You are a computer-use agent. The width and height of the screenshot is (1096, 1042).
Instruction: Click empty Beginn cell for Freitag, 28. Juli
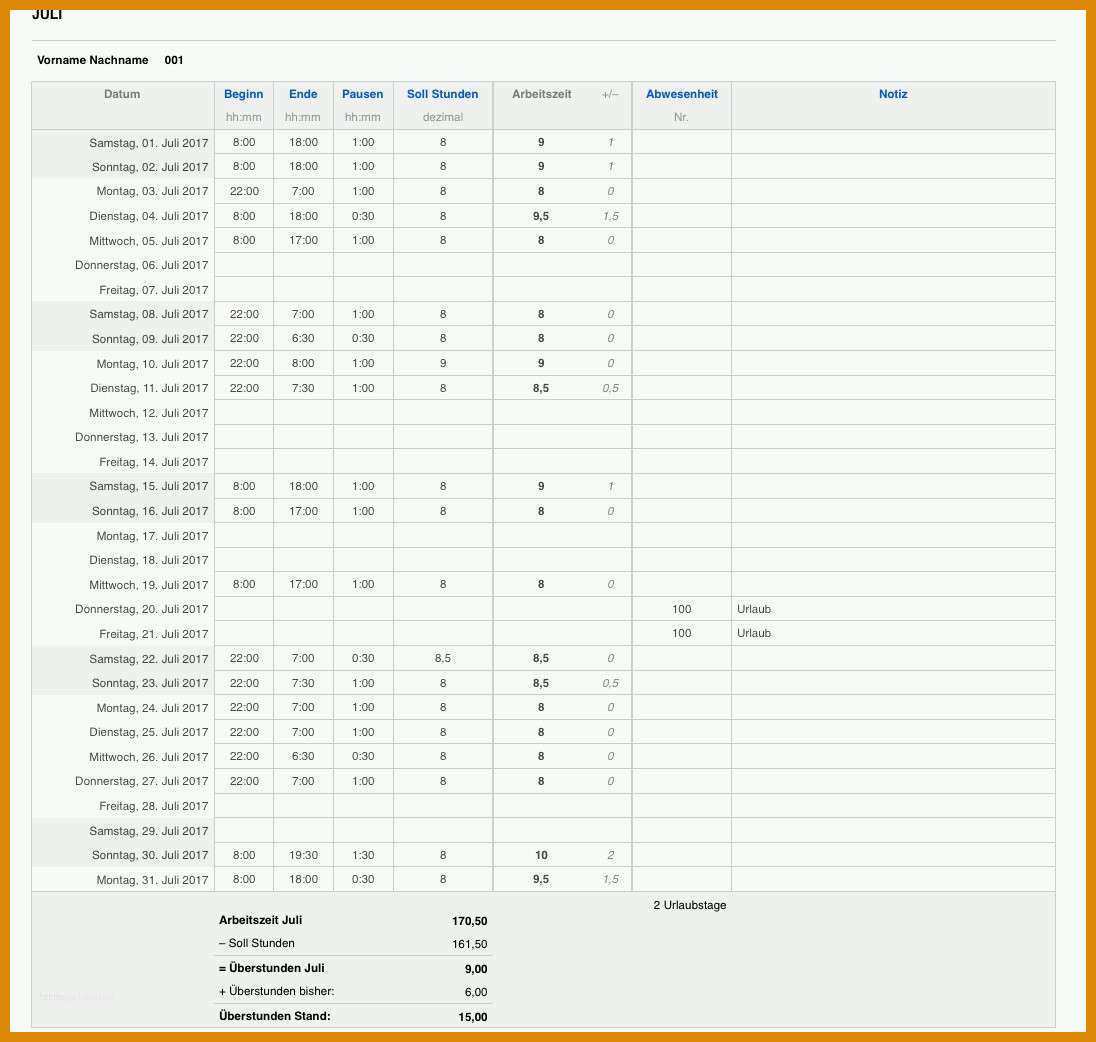pos(243,806)
